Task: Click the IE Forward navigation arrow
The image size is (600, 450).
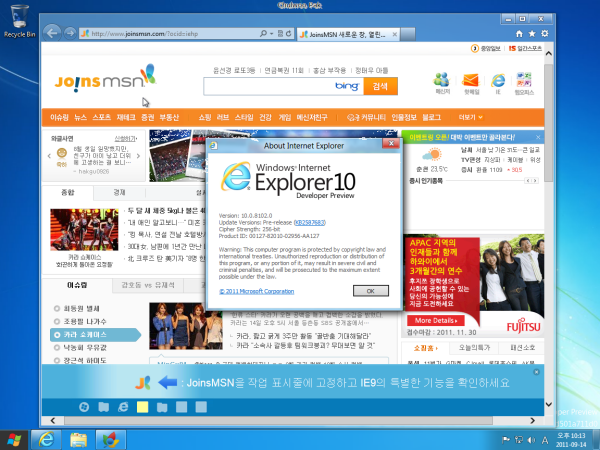Action: 70,33
